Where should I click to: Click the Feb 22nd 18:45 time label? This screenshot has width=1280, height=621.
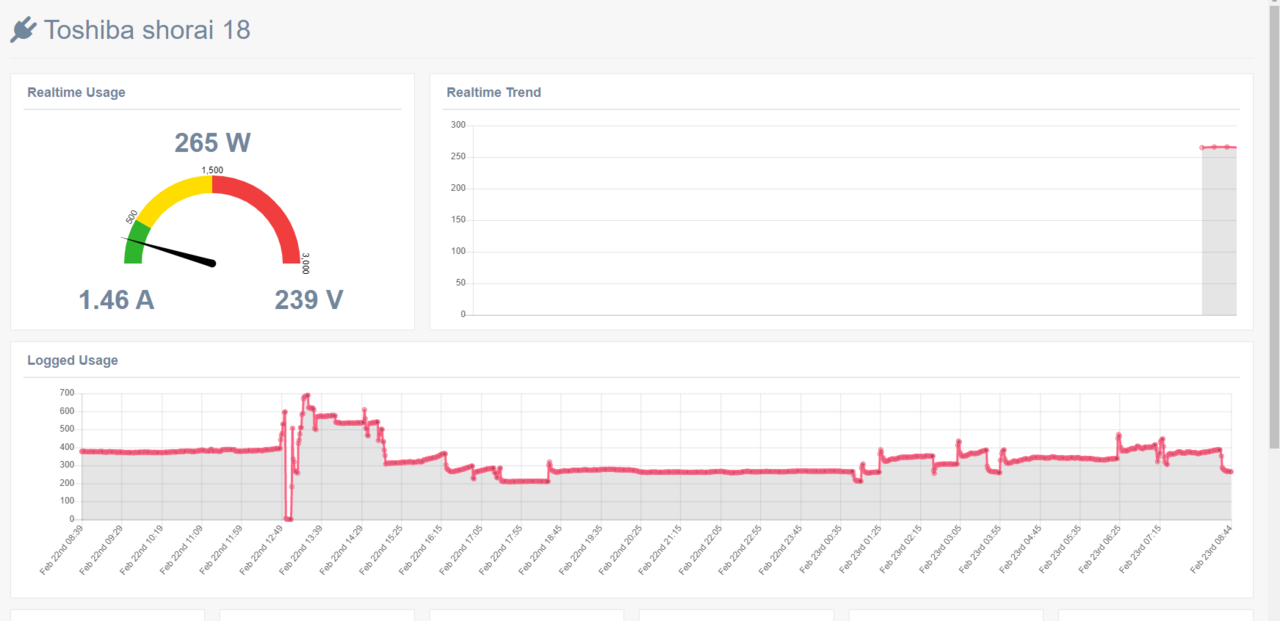(542, 549)
